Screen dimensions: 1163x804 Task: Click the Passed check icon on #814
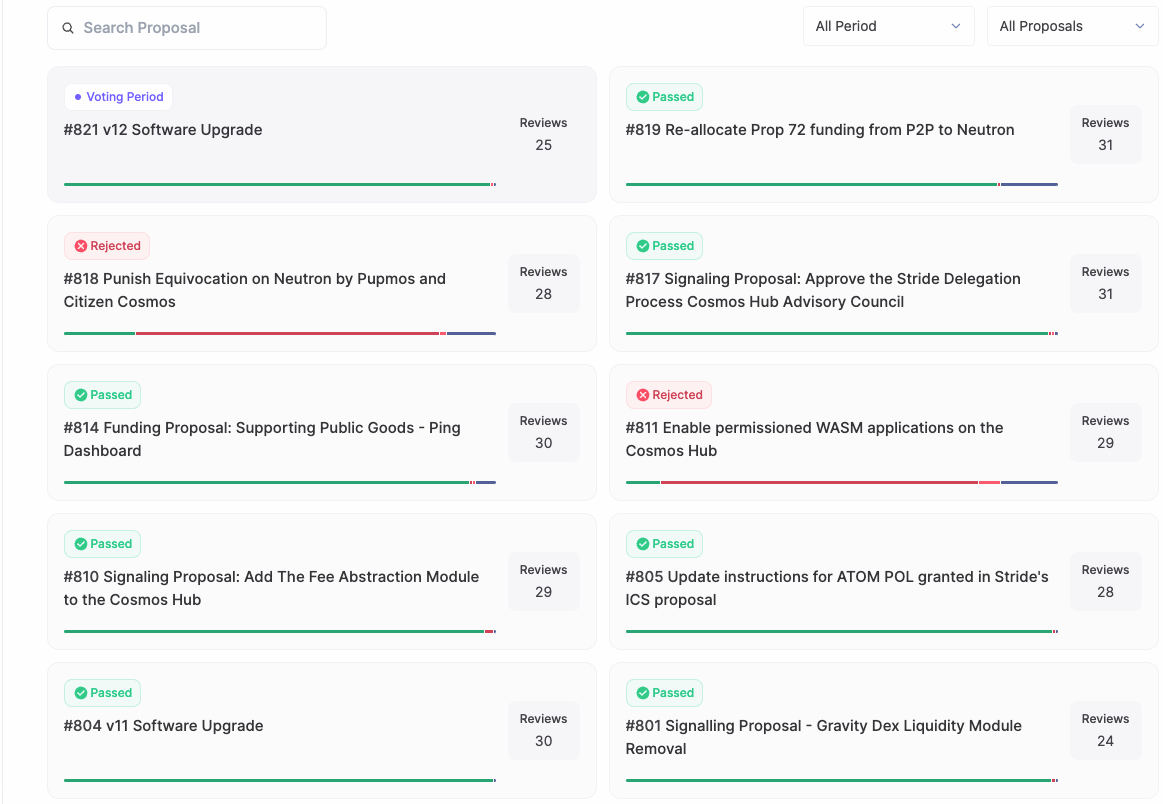click(81, 395)
